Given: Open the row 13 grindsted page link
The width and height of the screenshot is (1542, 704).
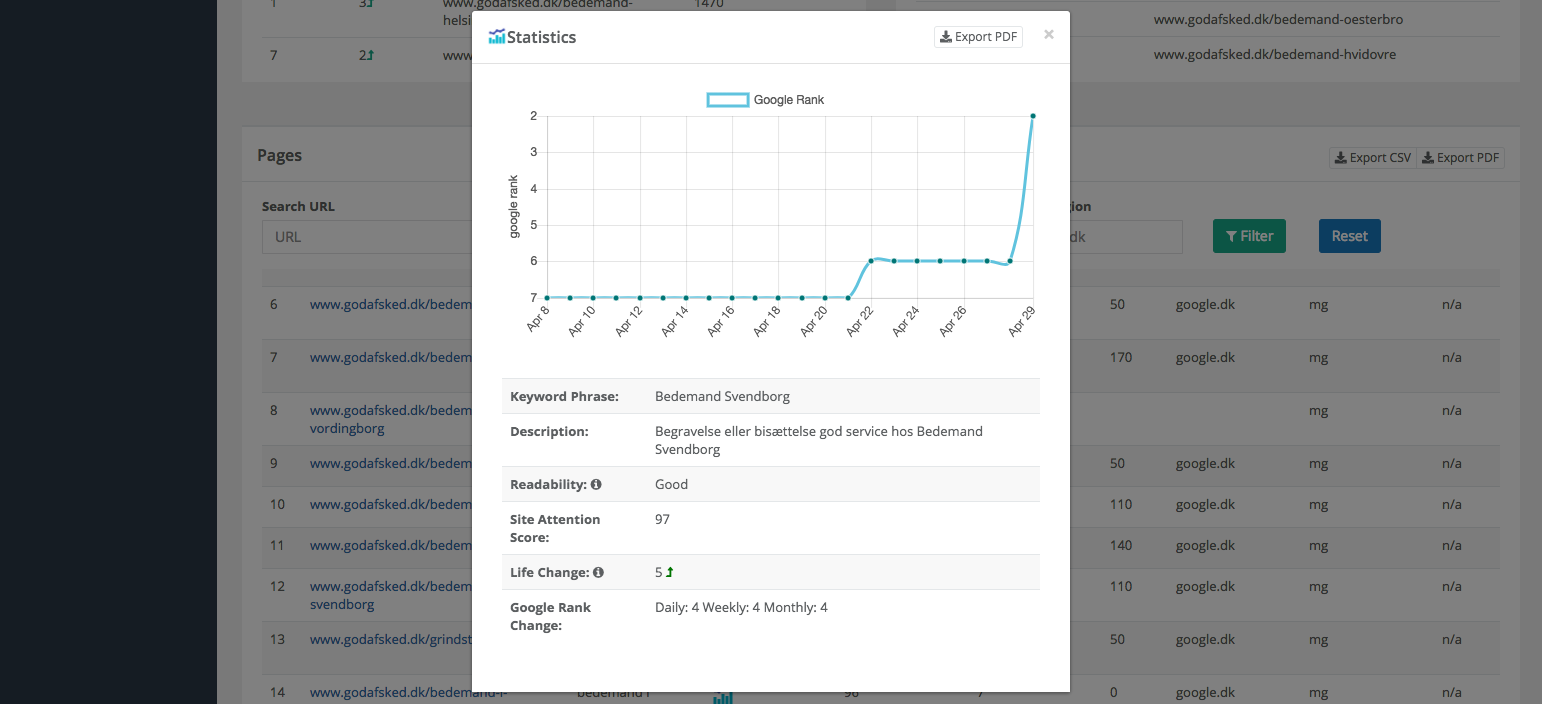Looking at the screenshot, I should (390, 639).
